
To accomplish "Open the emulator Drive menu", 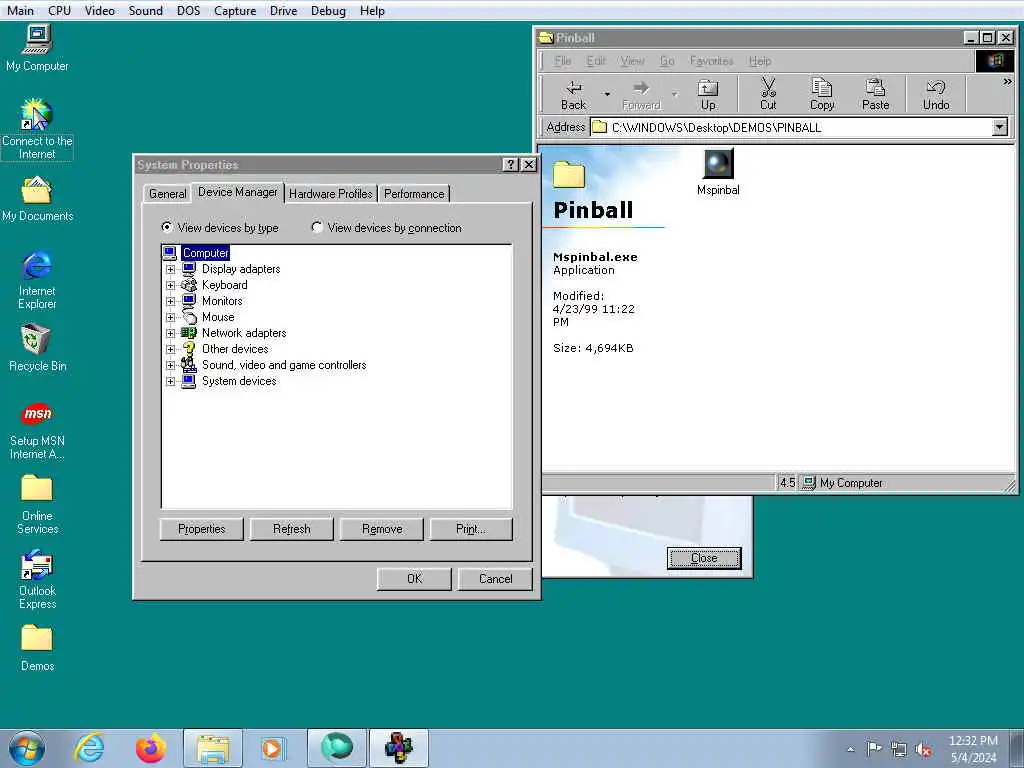I will [x=283, y=10].
